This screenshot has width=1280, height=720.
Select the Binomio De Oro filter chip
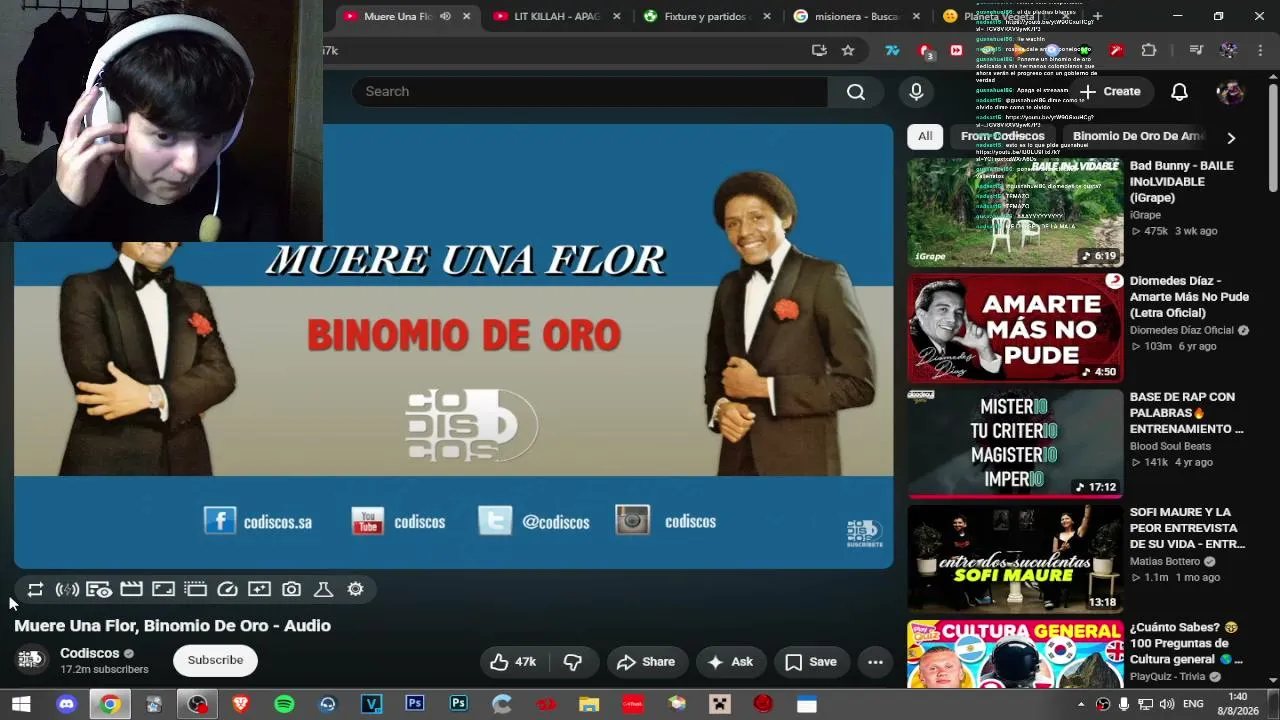tap(1138, 136)
